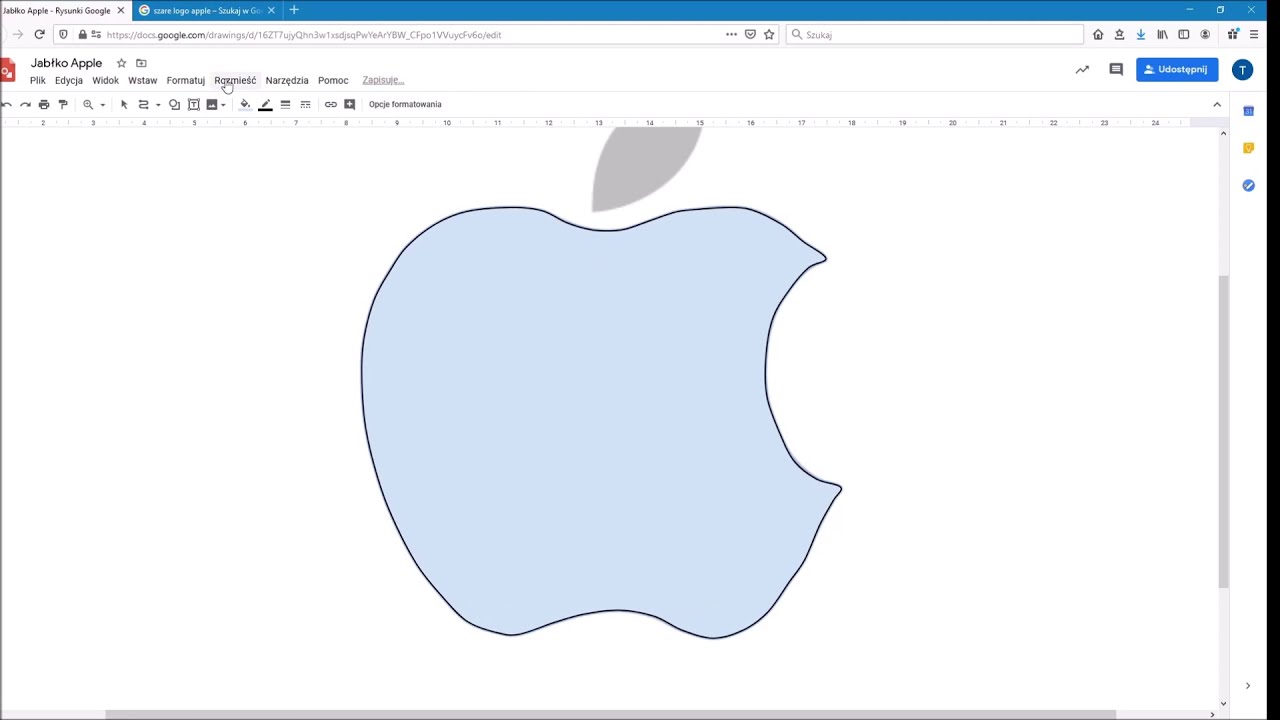The image size is (1280, 720).
Task: Open Google Keep in the side panel
Action: (x=1248, y=148)
